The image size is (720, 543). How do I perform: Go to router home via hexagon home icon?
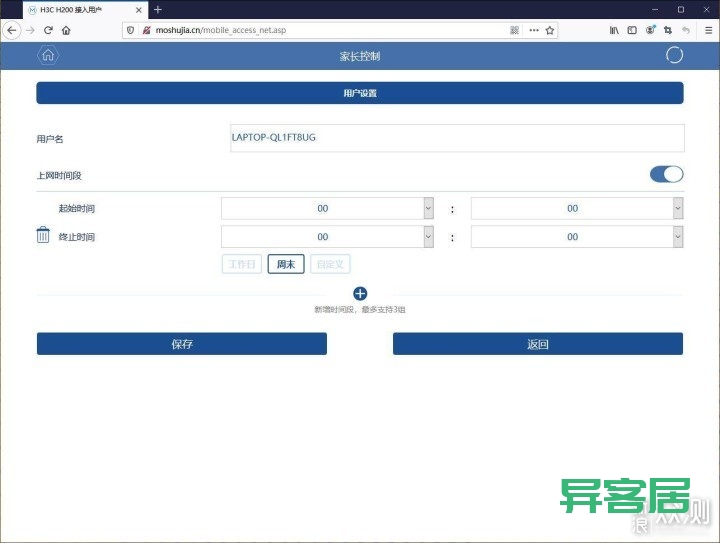(48, 56)
